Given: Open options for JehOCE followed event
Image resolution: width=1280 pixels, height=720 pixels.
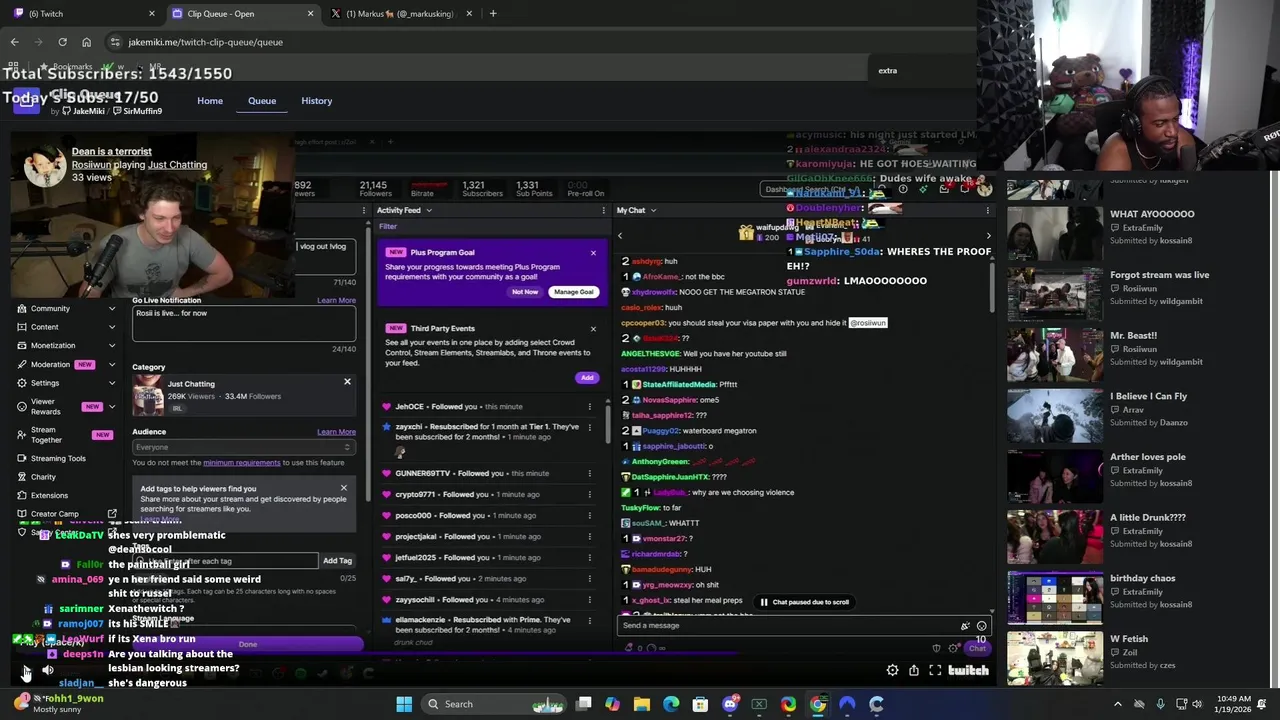Looking at the screenshot, I should click(x=589, y=407).
